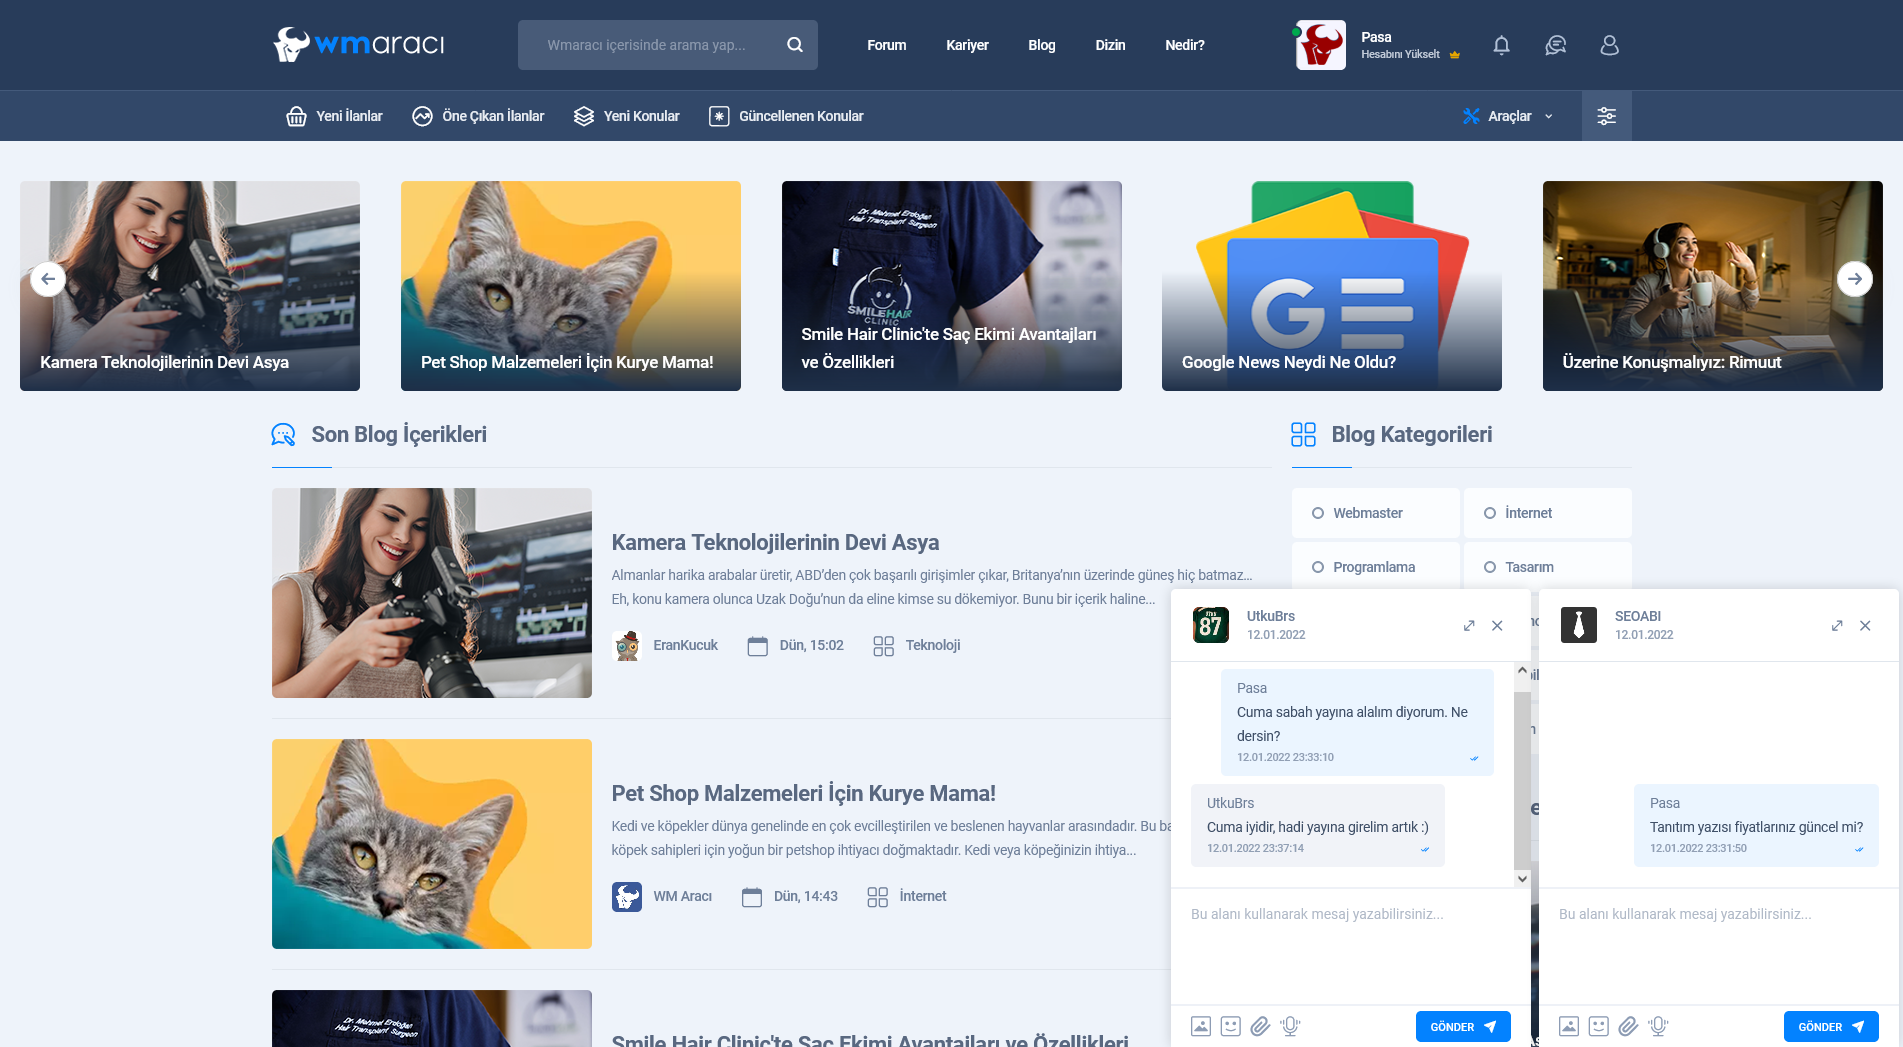
Task: Select the İnternet category
Action: tap(1548, 513)
